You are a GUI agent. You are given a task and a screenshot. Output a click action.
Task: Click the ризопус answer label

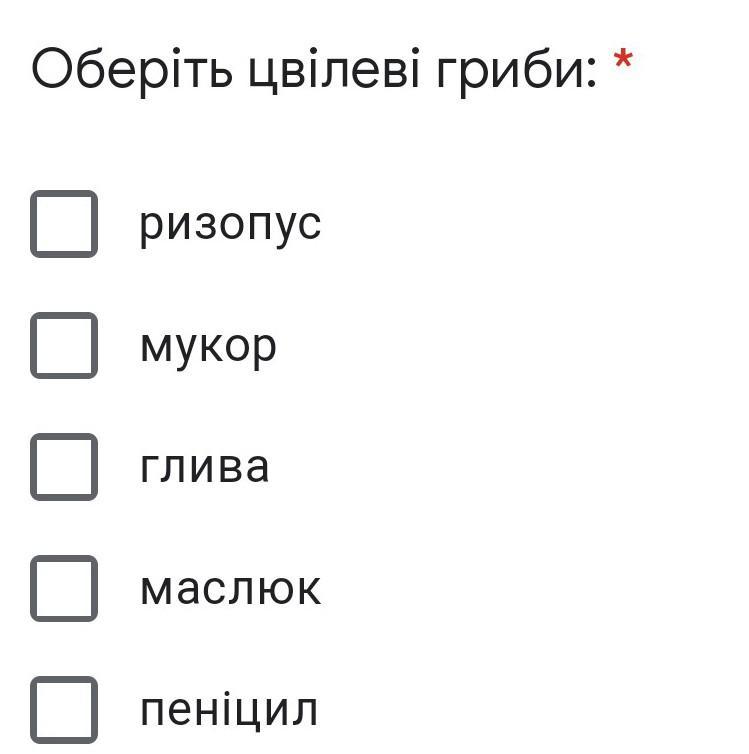click(230, 224)
